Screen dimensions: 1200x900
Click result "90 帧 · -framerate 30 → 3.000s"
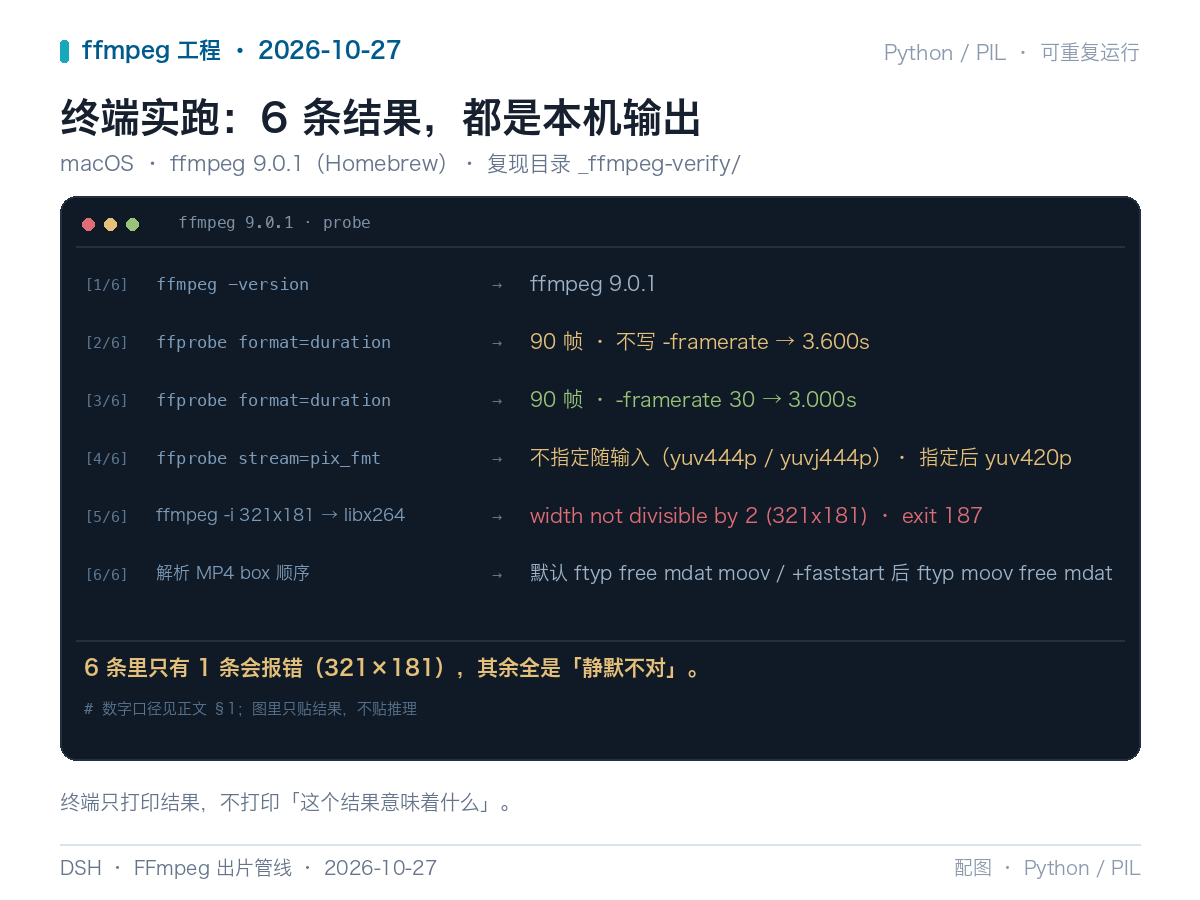tap(693, 400)
